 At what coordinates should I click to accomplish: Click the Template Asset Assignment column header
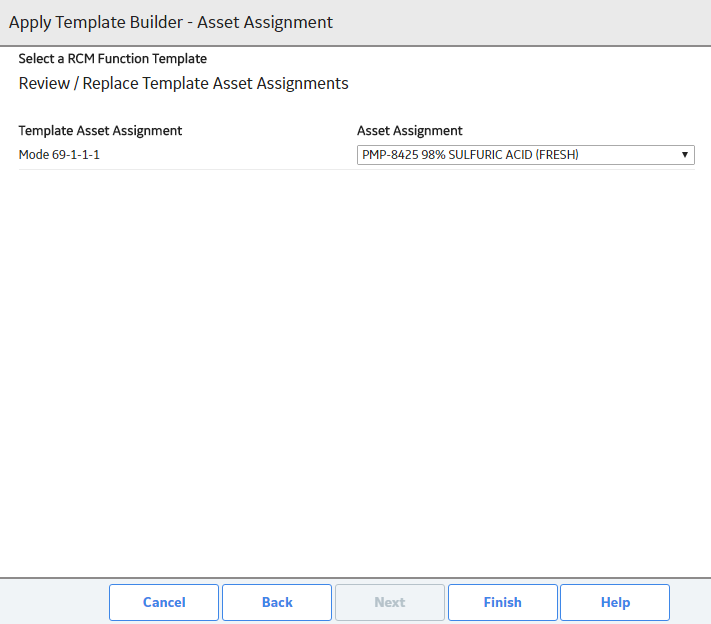click(x=100, y=131)
